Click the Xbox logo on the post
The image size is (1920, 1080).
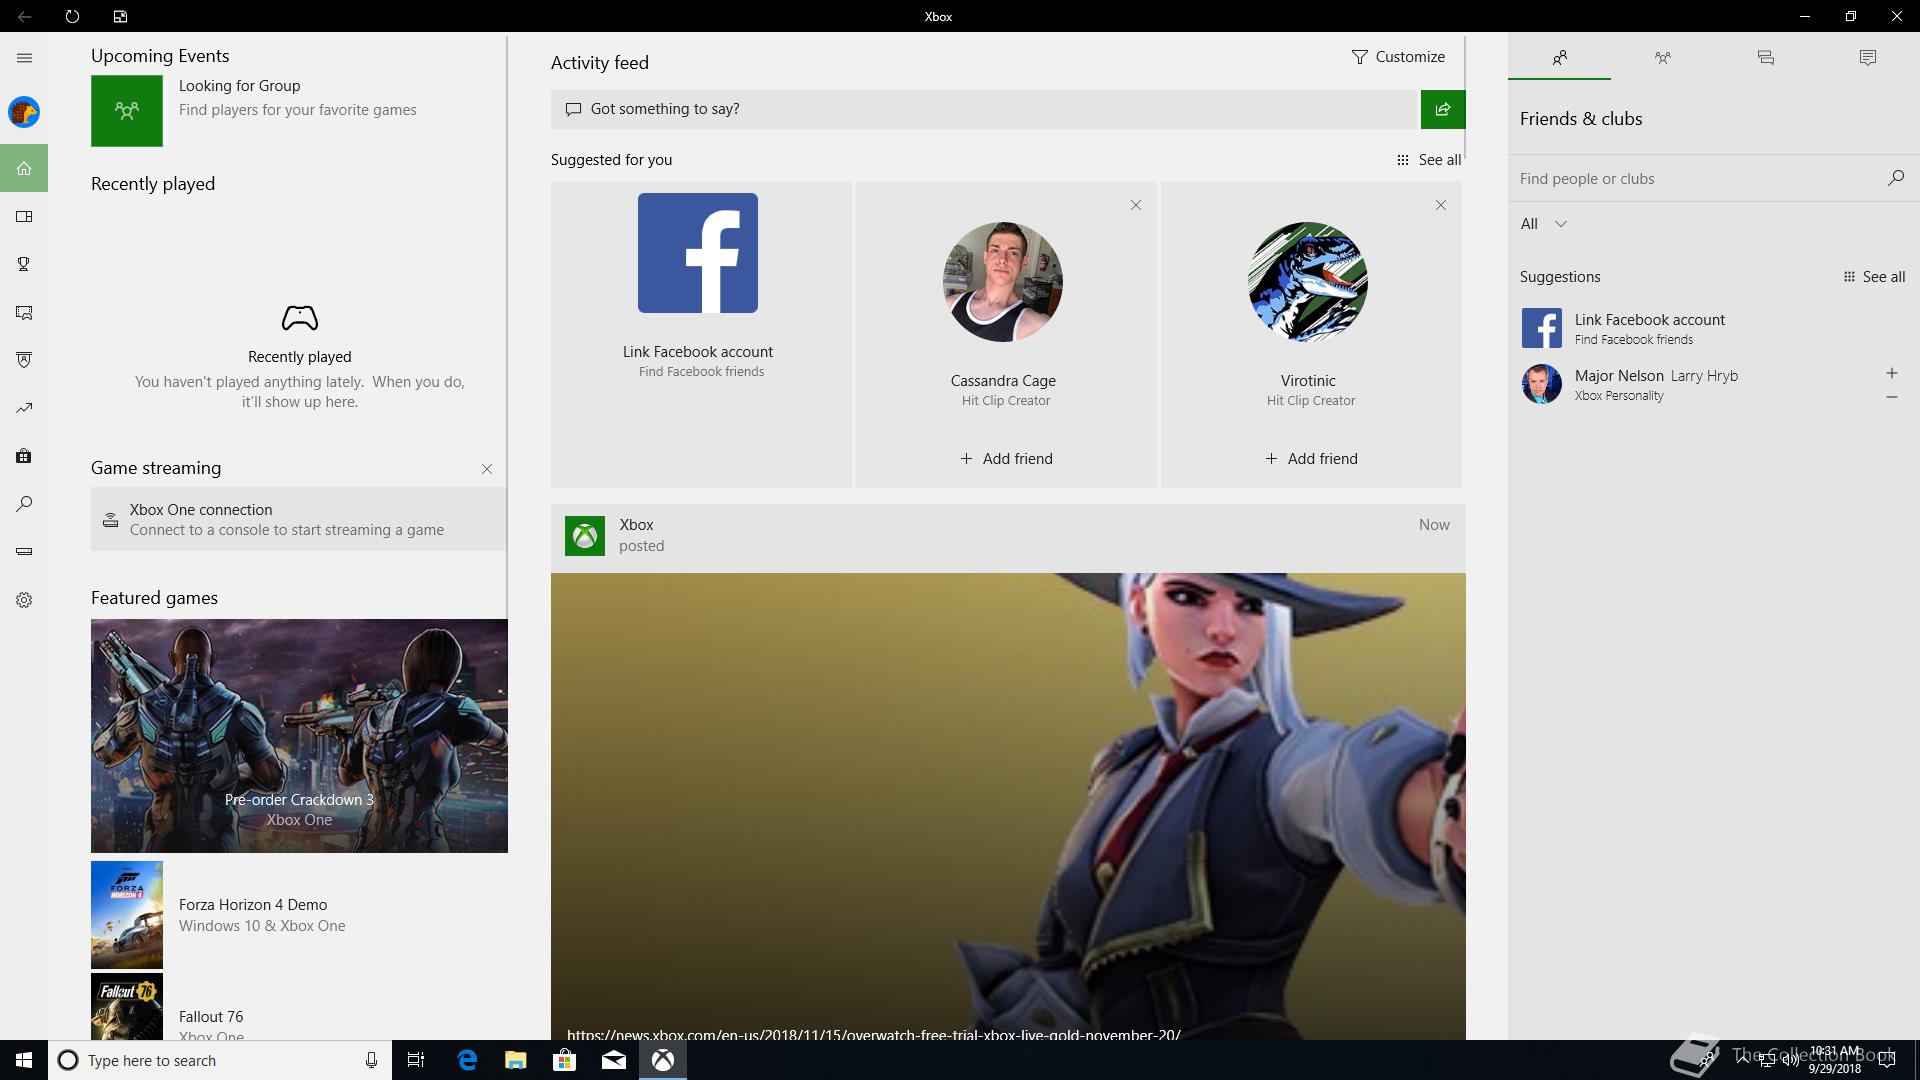585,536
